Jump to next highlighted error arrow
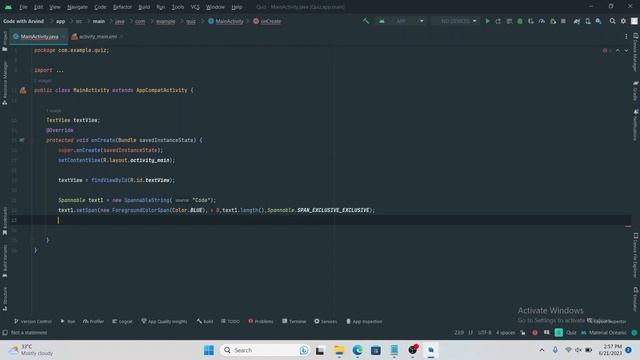Image resolution: width=640 pixels, height=360 pixels. click(x=626, y=50)
